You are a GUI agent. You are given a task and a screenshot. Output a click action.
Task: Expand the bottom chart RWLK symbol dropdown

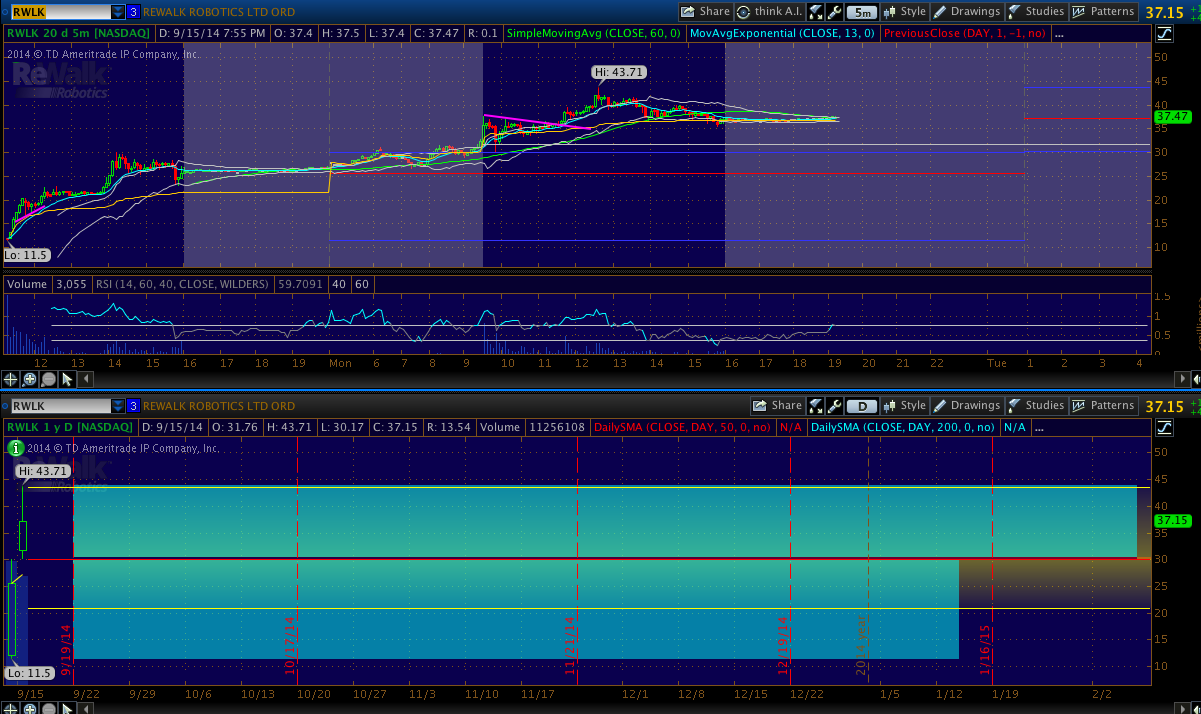tap(118, 406)
